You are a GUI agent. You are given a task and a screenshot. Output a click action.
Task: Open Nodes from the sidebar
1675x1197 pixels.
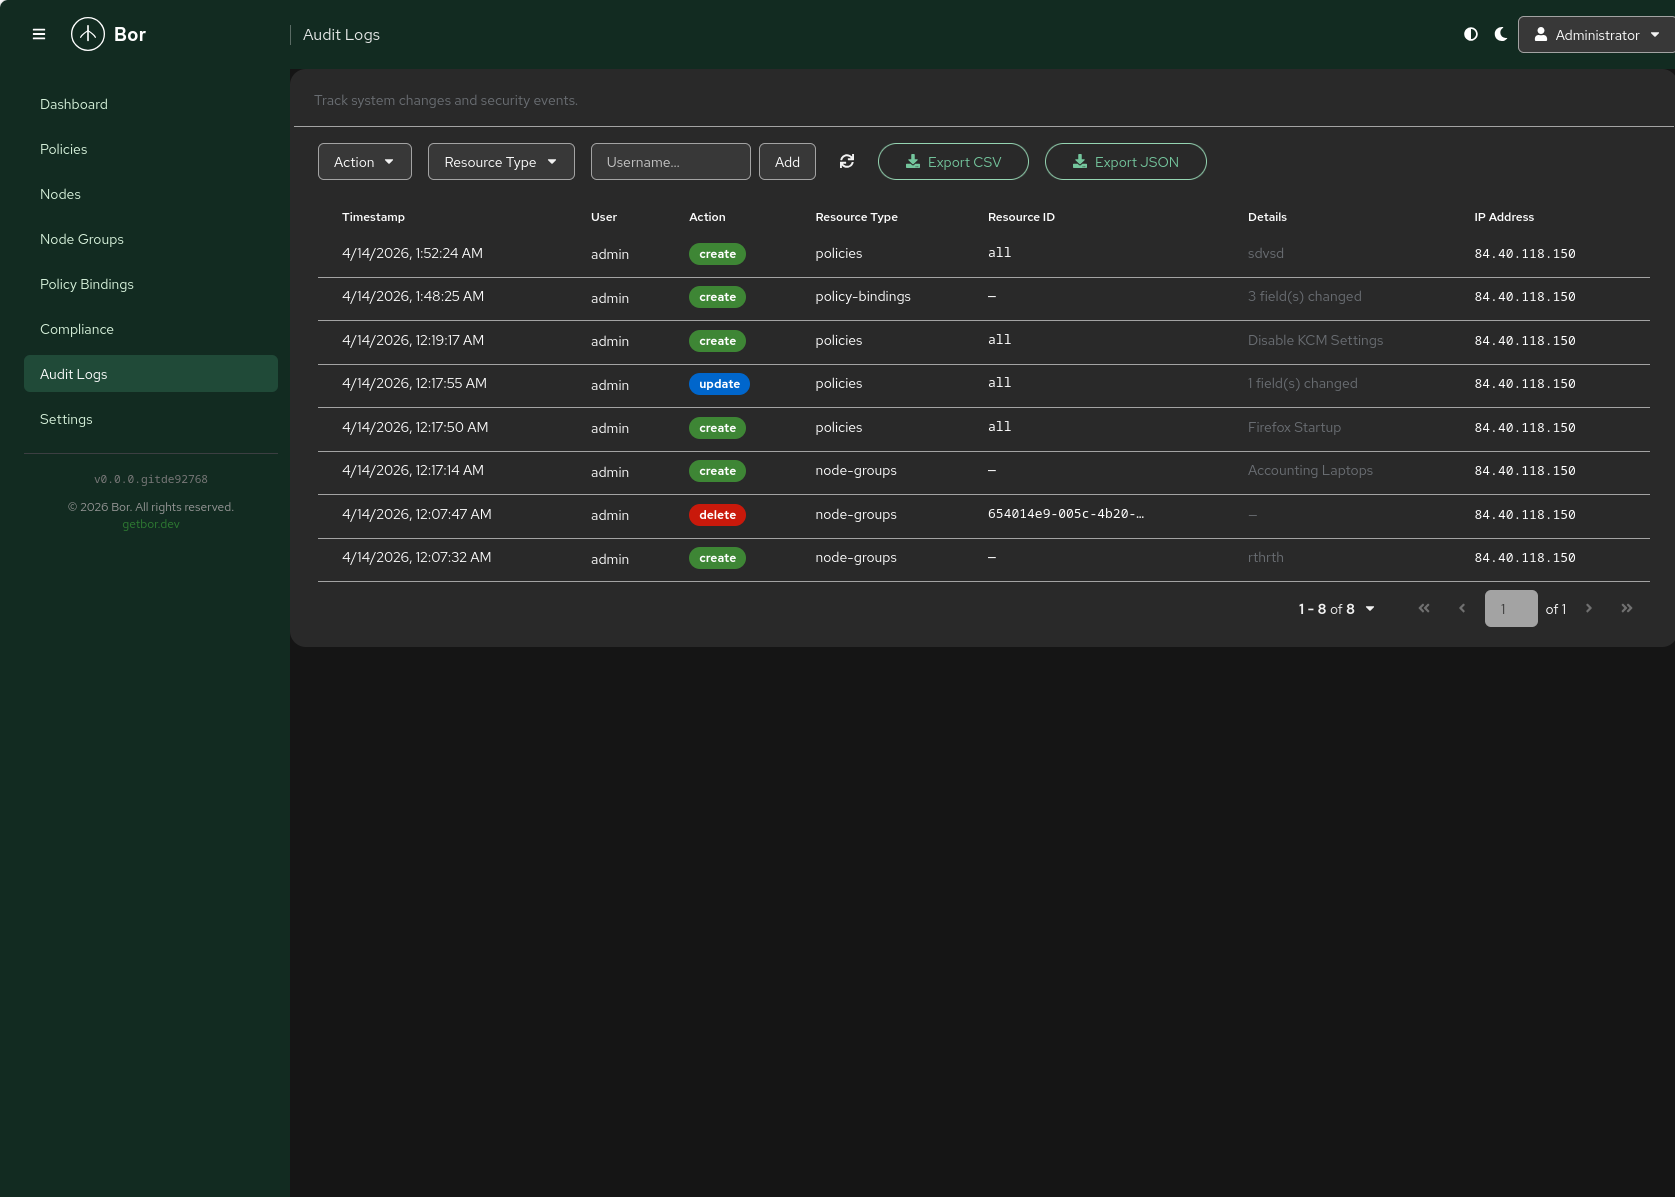(x=151, y=194)
